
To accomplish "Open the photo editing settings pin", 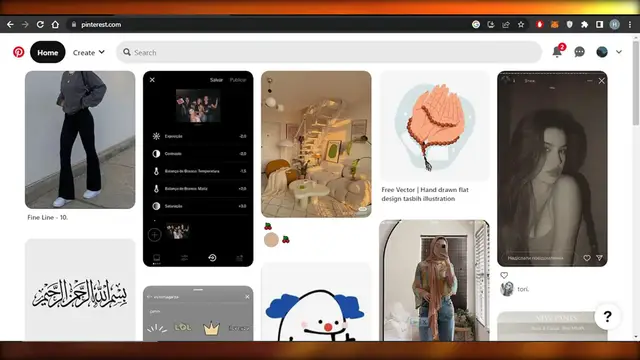I will [198, 169].
